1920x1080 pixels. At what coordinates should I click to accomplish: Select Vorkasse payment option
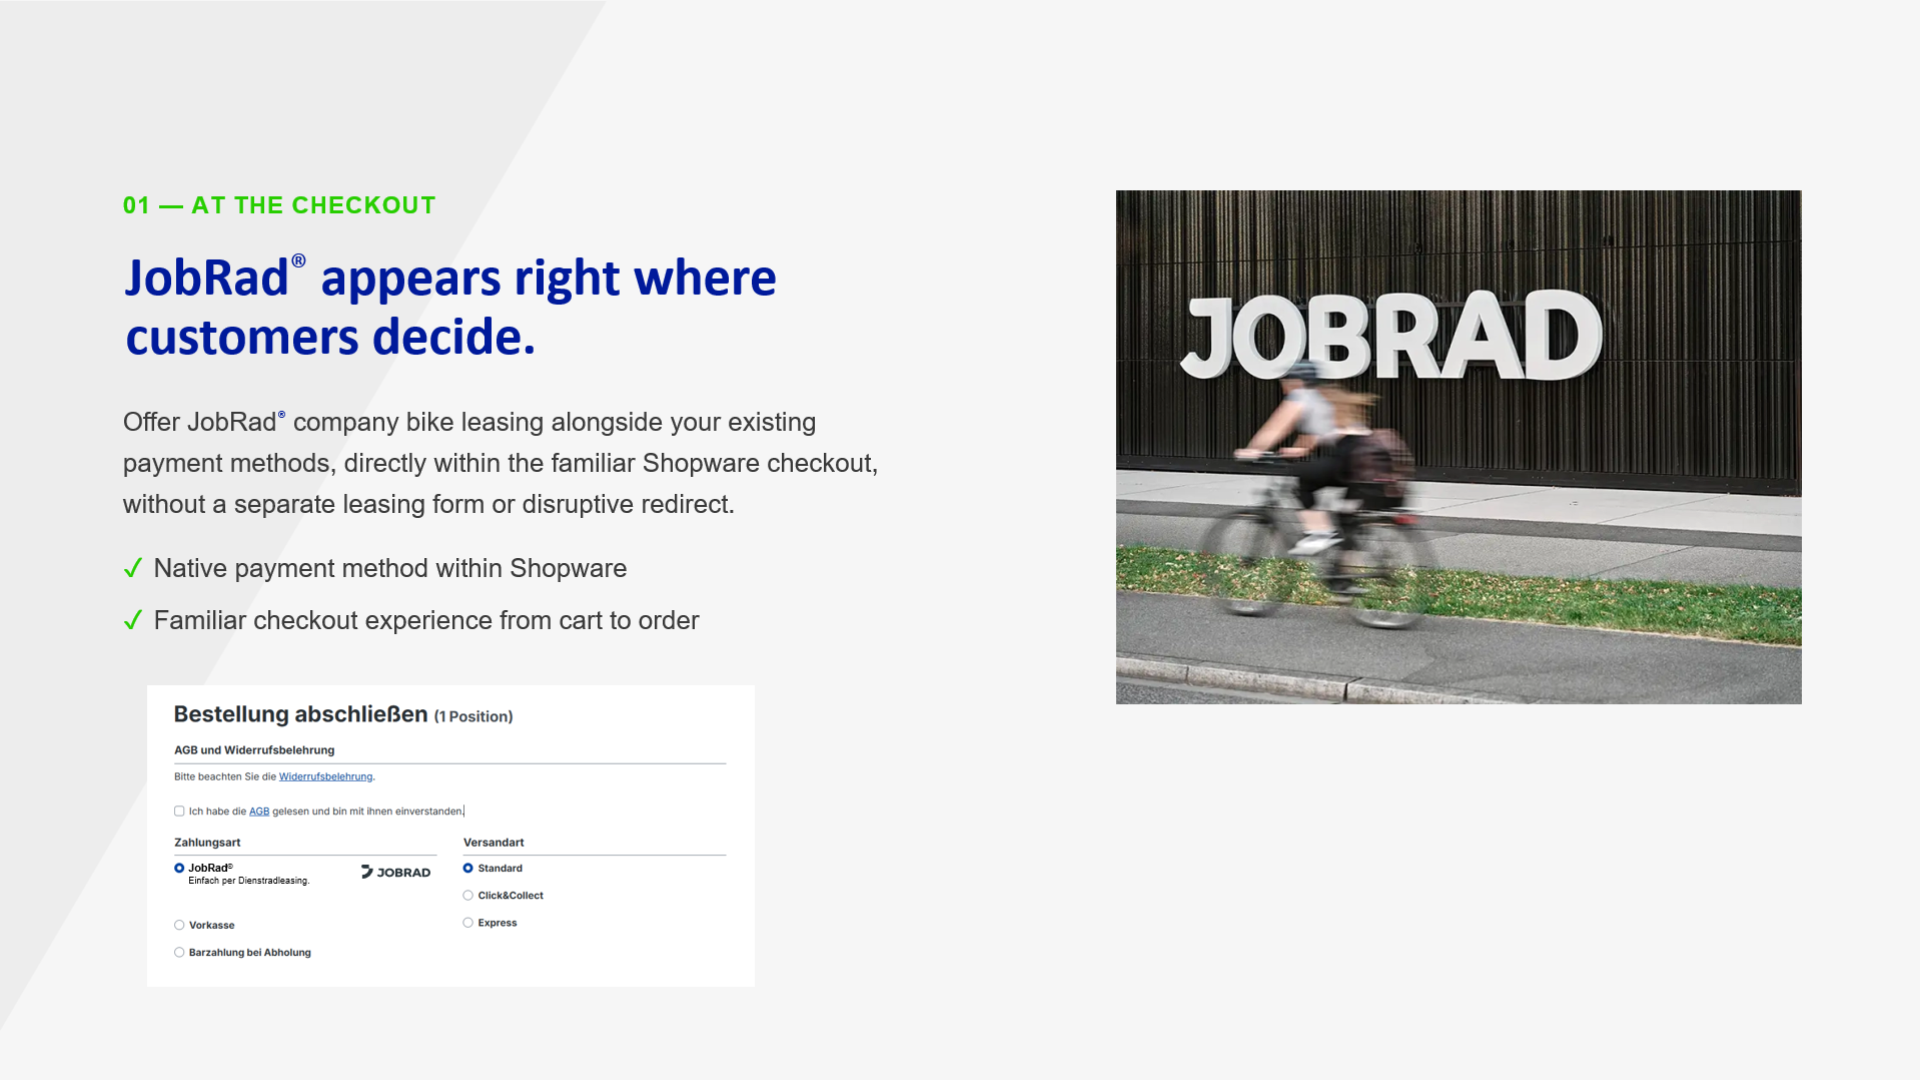click(179, 925)
